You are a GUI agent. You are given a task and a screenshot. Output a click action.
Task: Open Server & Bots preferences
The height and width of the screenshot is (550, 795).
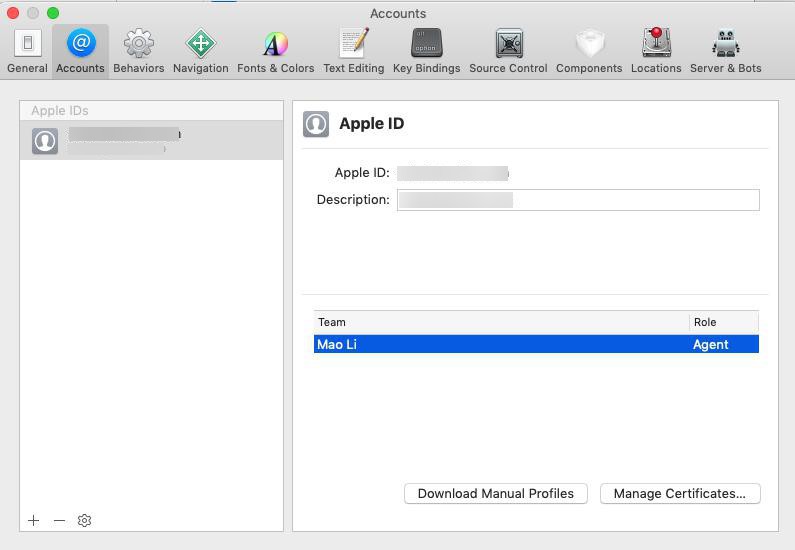pos(726,51)
